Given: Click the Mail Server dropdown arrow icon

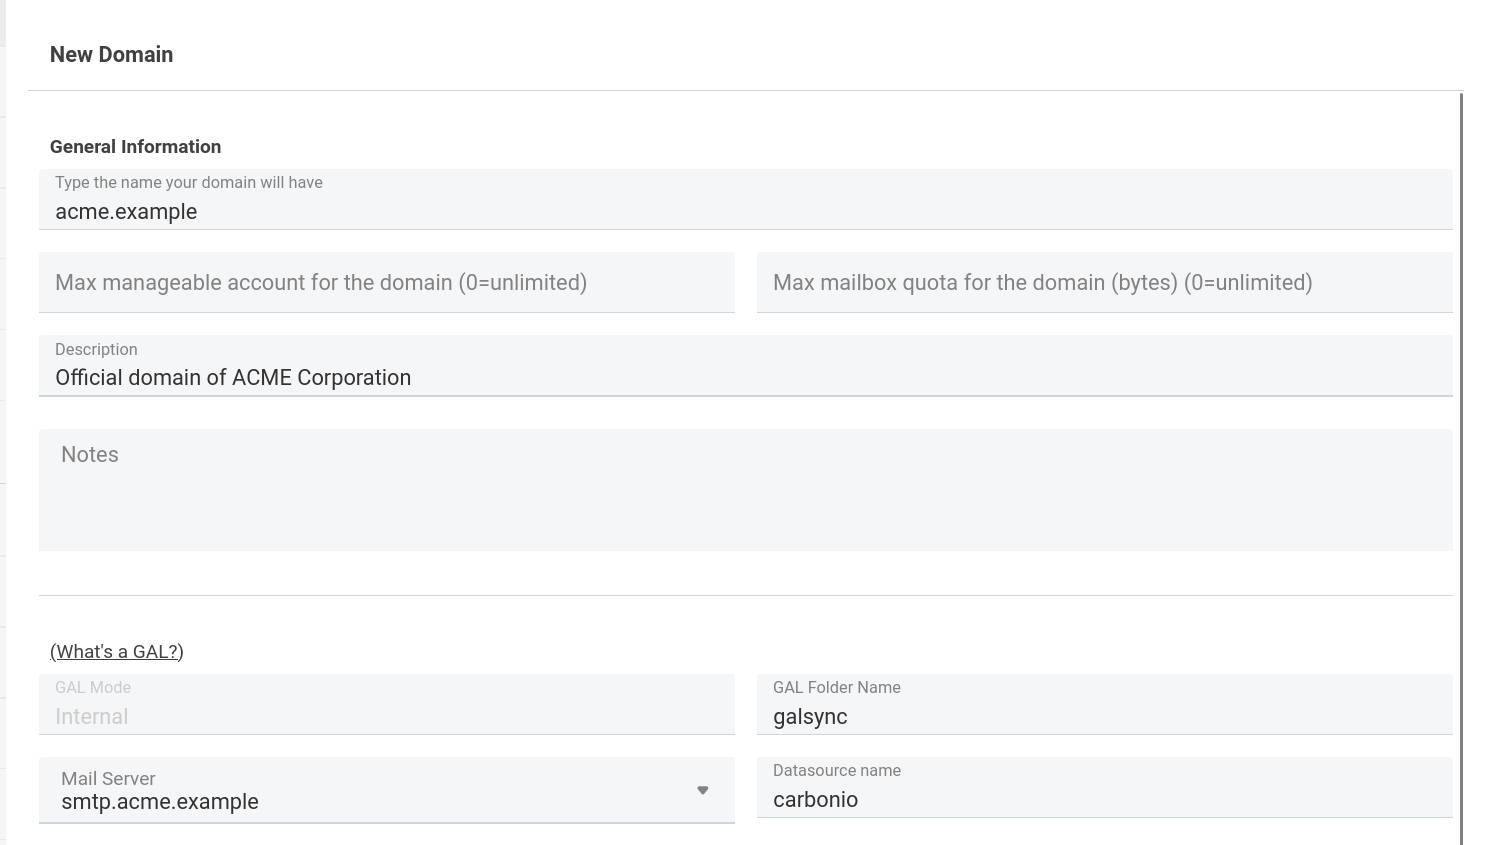Looking at the screenshot, I should point(703,790).
